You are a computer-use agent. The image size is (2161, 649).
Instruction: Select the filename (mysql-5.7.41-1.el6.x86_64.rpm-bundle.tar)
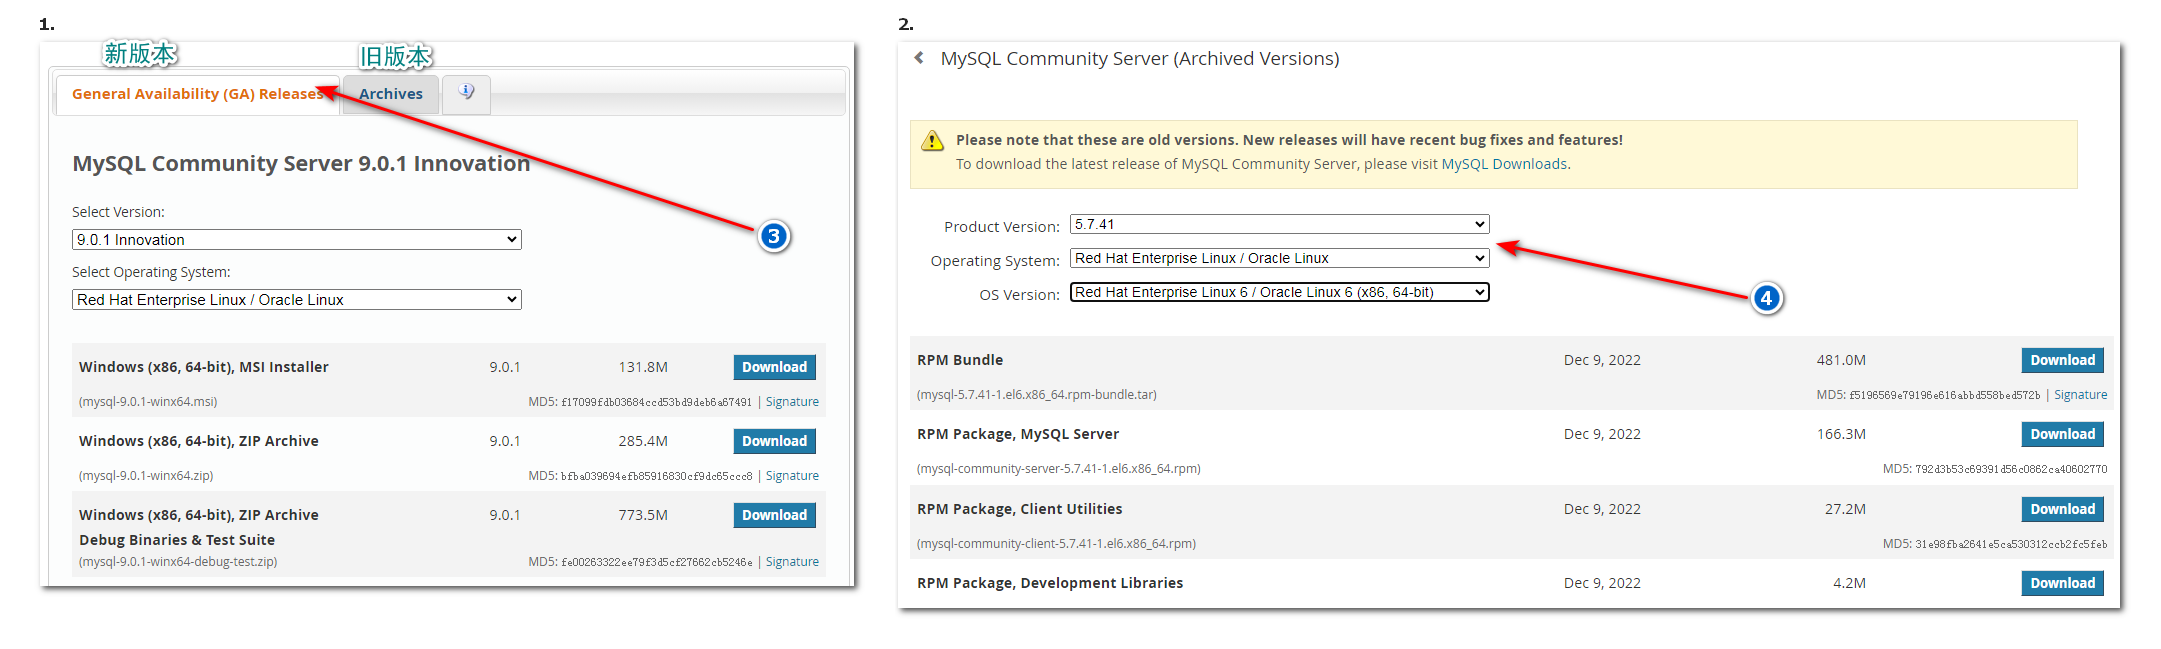pos(1037,395)
